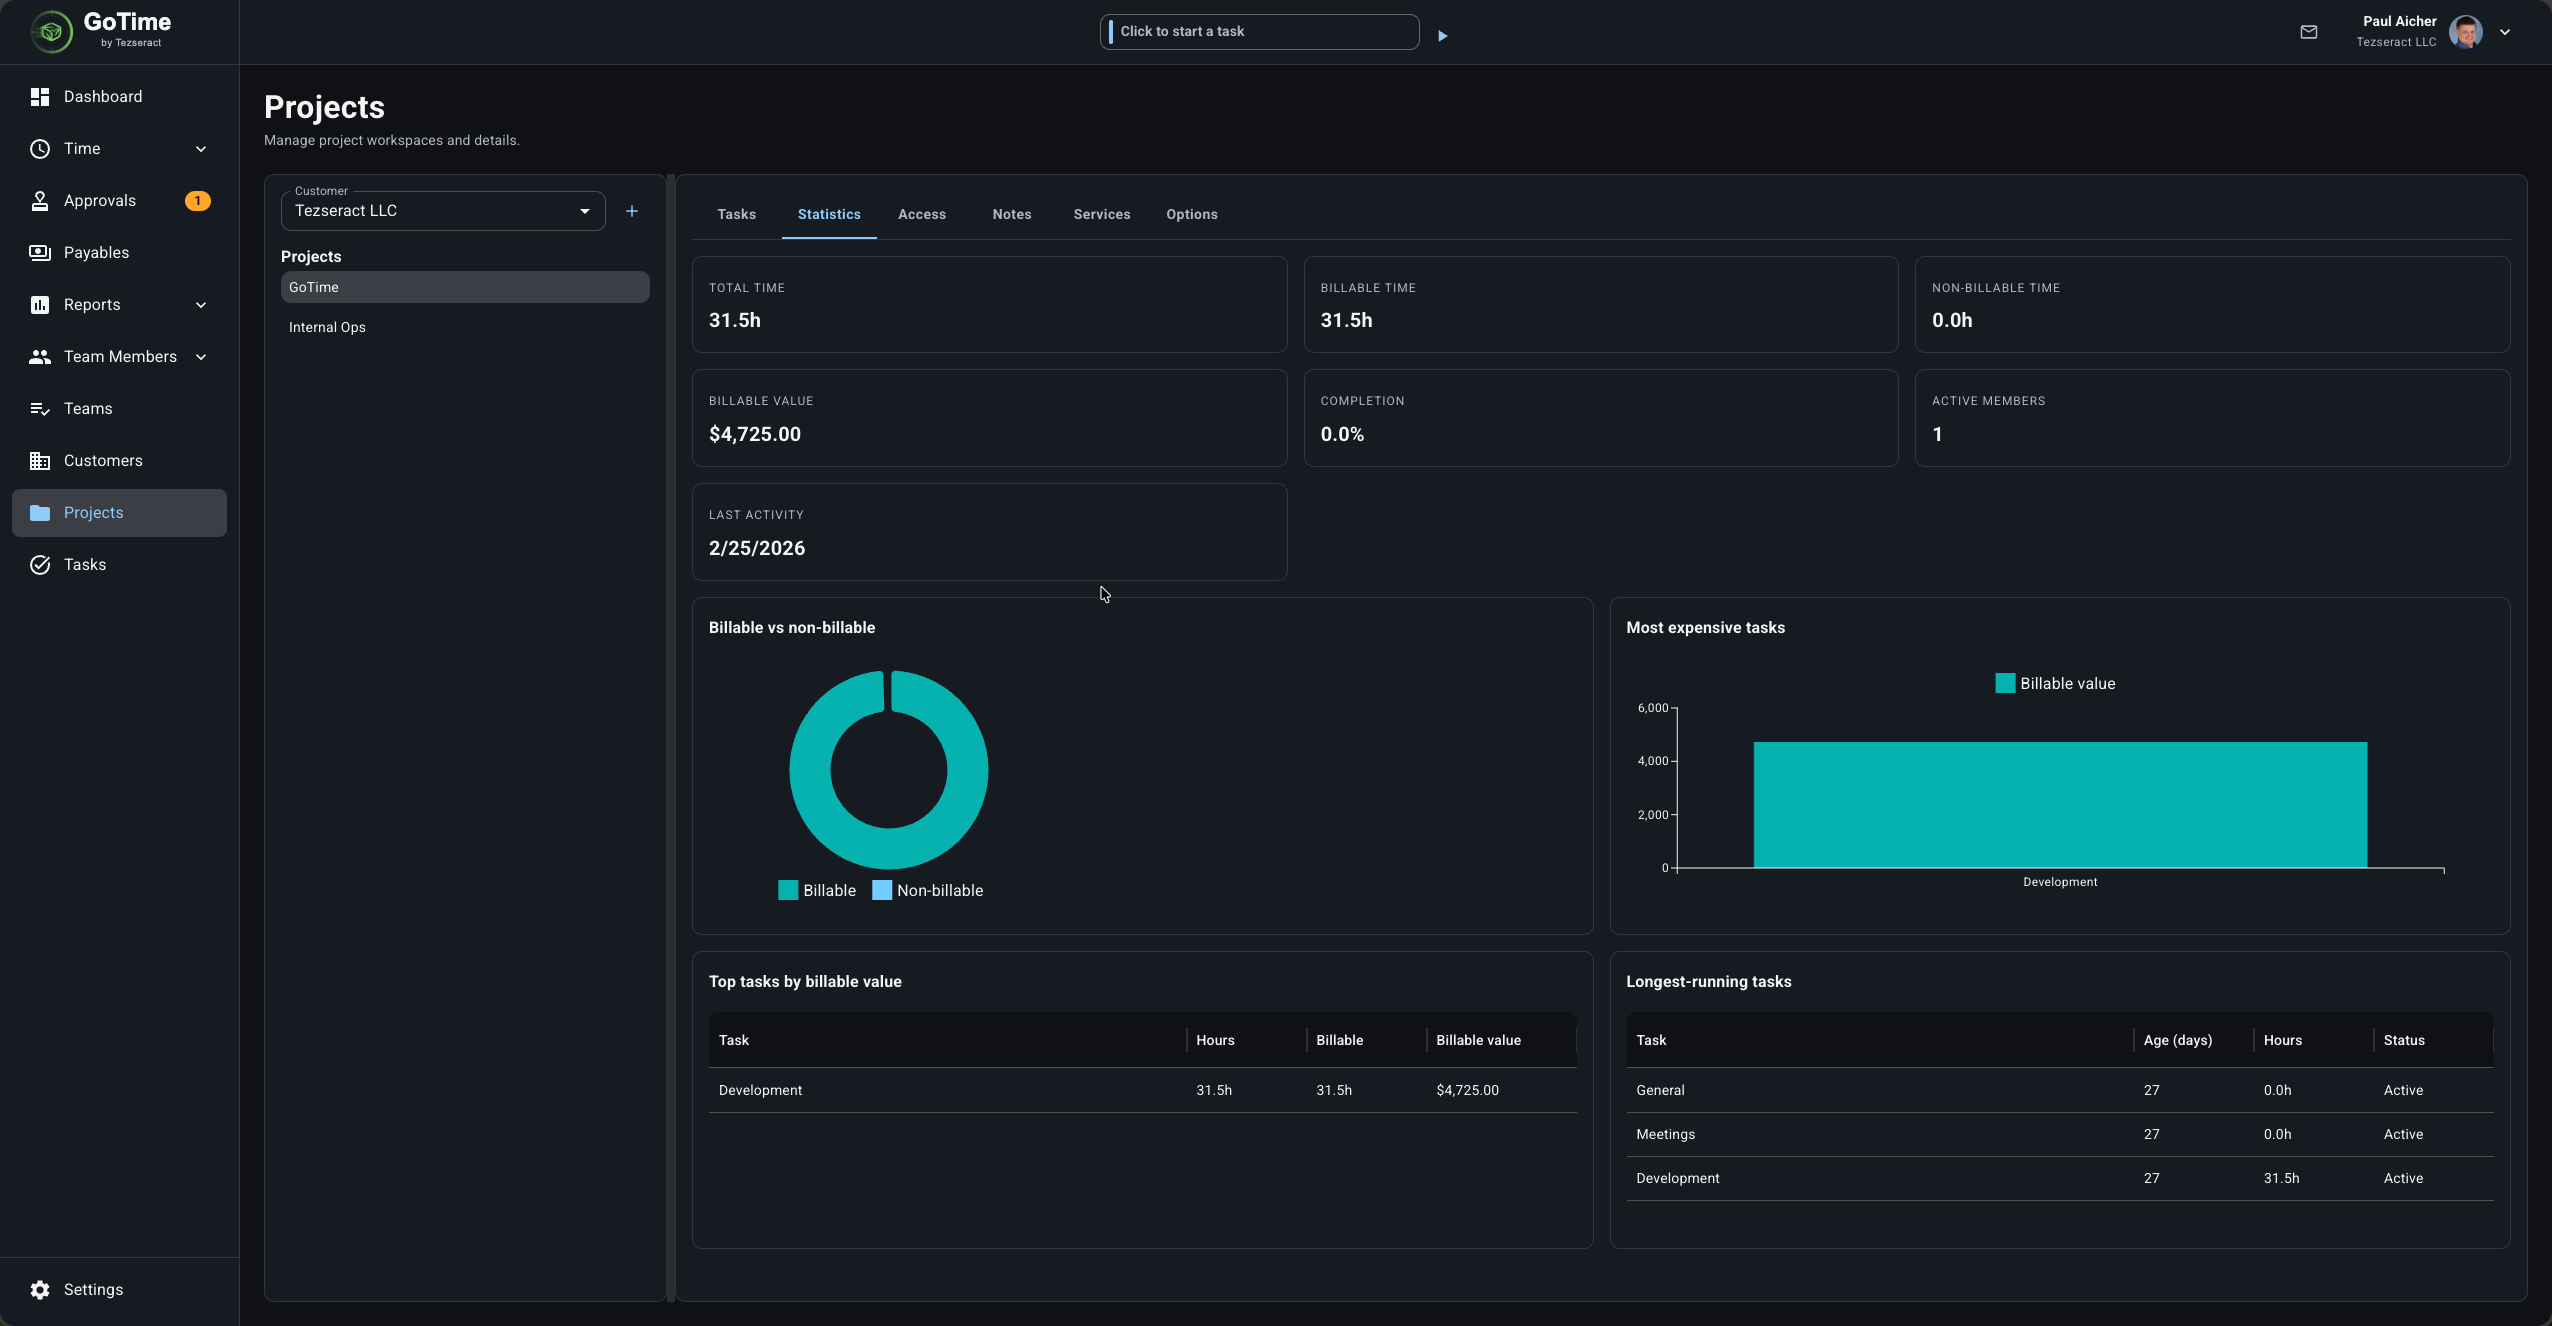2552x1326 pixels.
Task: Click the 'Click to start a task' field
Action: (x=1259, y=32)
